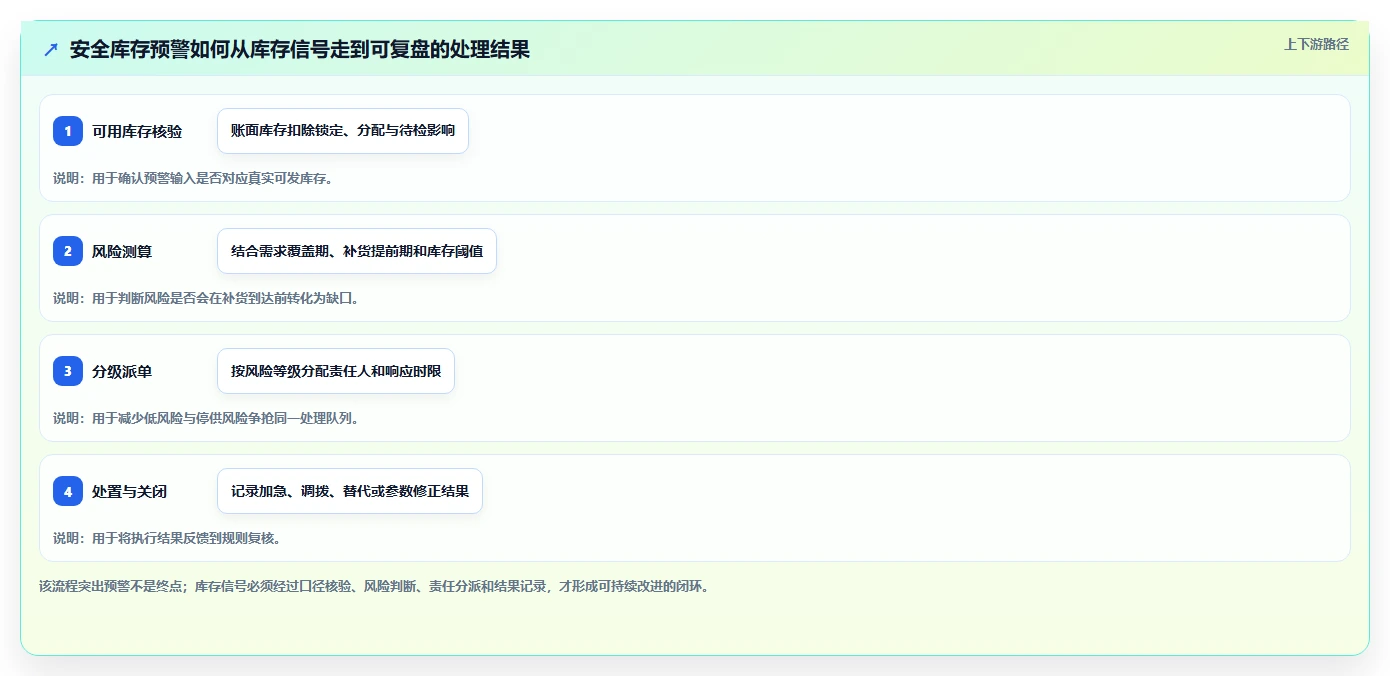Click the title 安全库存预警如何从库存信号走到可复盘的处理结果
The width and height of the screenshot is (1390, 676).
[x=300, y=49]
